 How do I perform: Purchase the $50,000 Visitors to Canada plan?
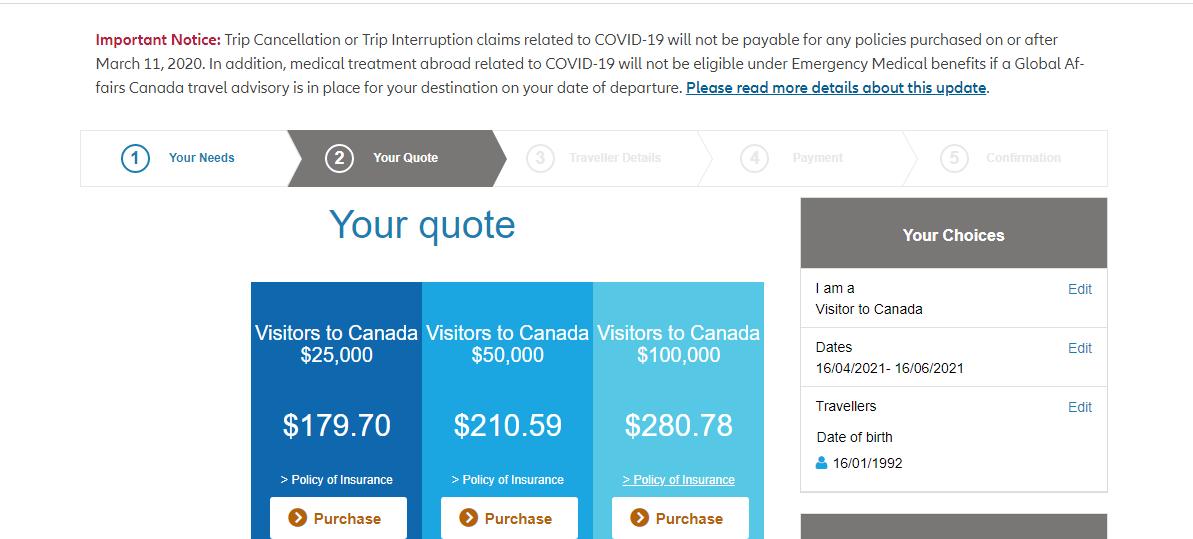pyautogui.click(x=509, y=518)
